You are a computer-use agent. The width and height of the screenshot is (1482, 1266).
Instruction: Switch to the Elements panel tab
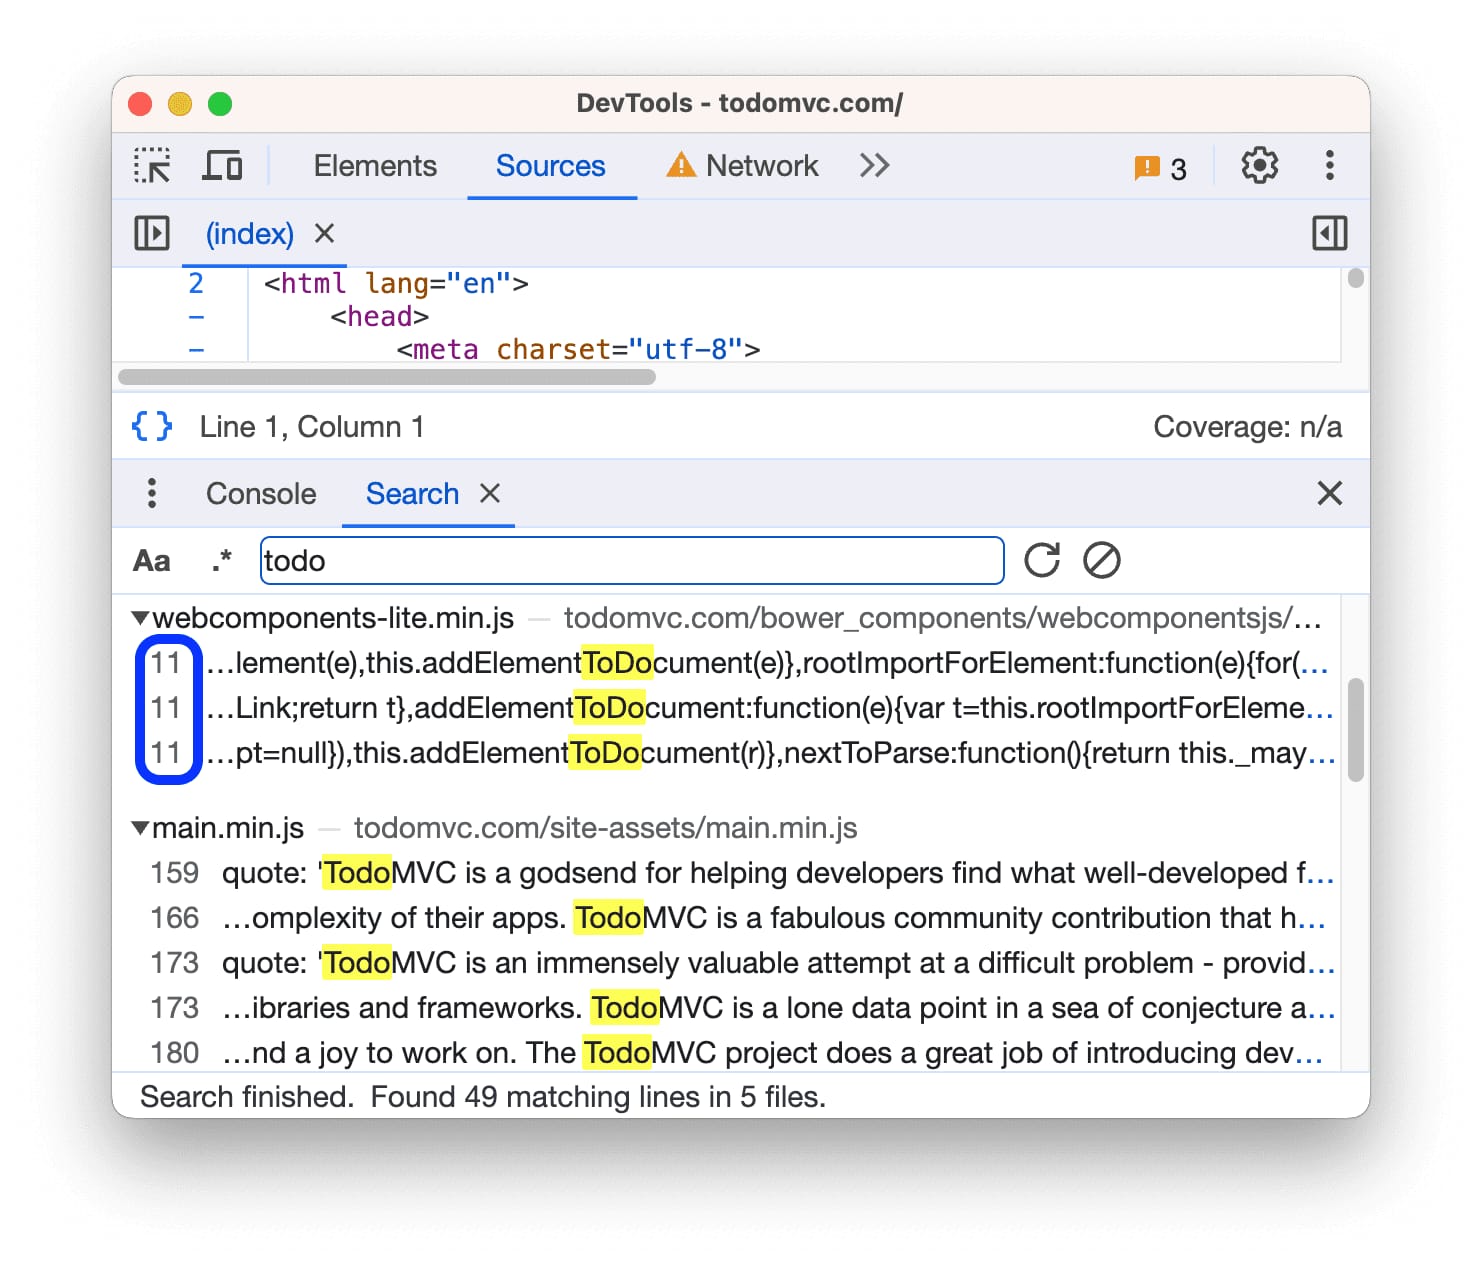(375, 166)
